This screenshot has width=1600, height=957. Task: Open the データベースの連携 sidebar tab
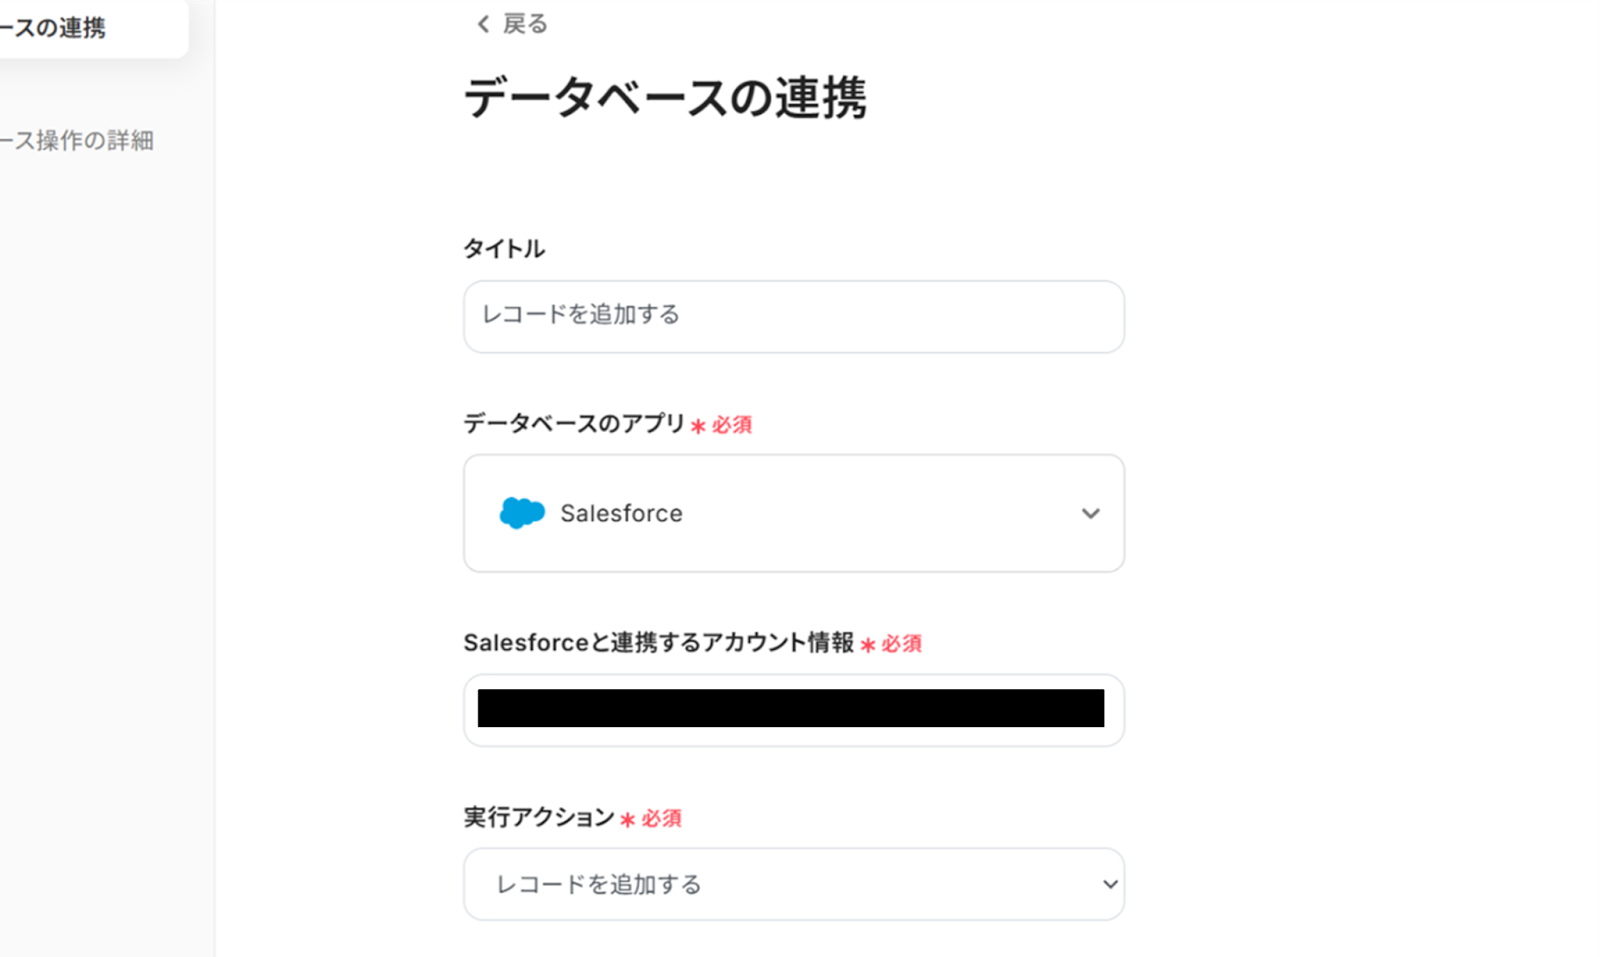(60, 28)
